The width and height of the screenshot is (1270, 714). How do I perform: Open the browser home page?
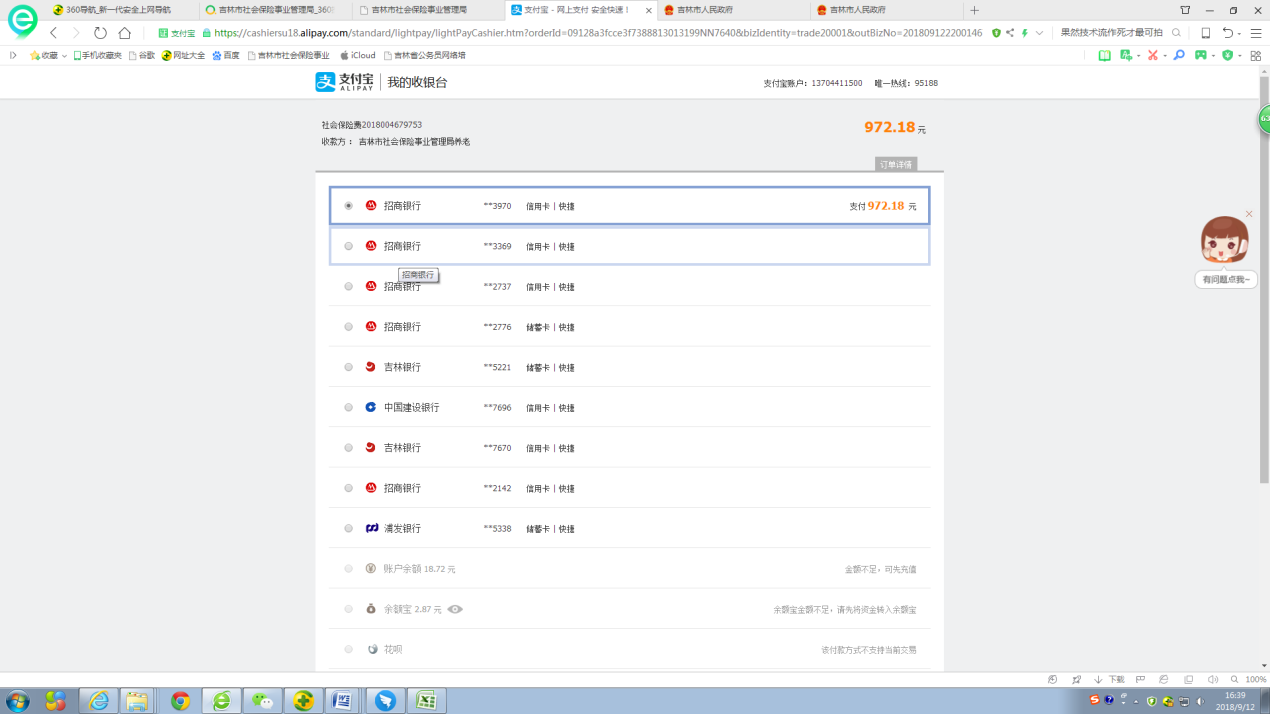click(x=125, y=33)
